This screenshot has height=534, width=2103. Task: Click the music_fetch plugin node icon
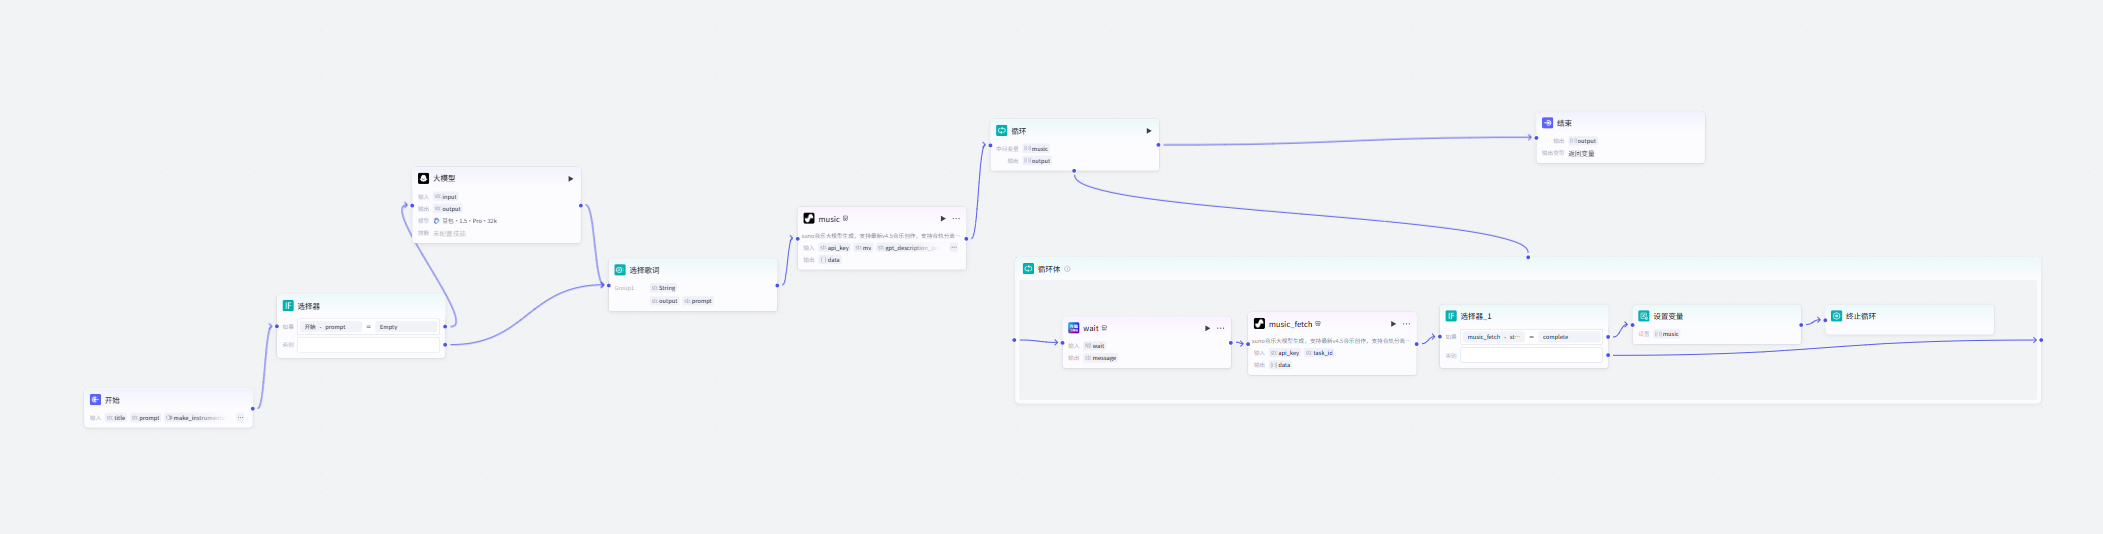[1259, 324]
